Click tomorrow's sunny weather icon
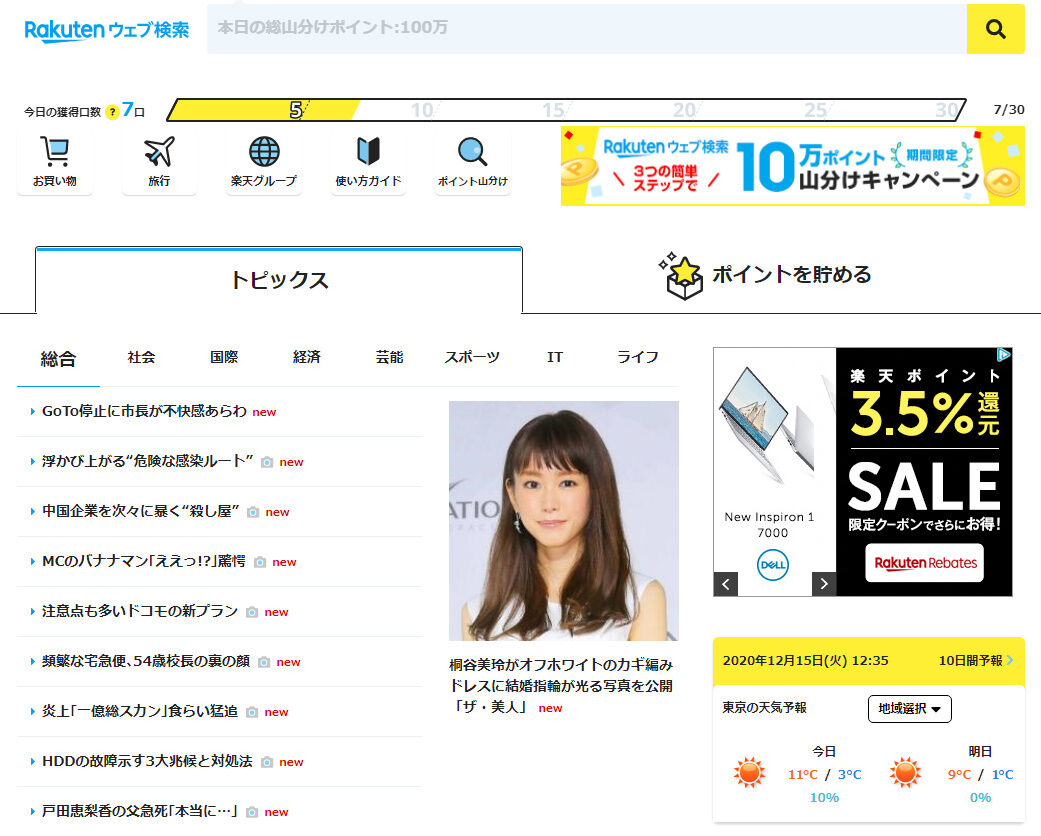Viewport: 1041px width, 836px height. click(x=906, y=773)
